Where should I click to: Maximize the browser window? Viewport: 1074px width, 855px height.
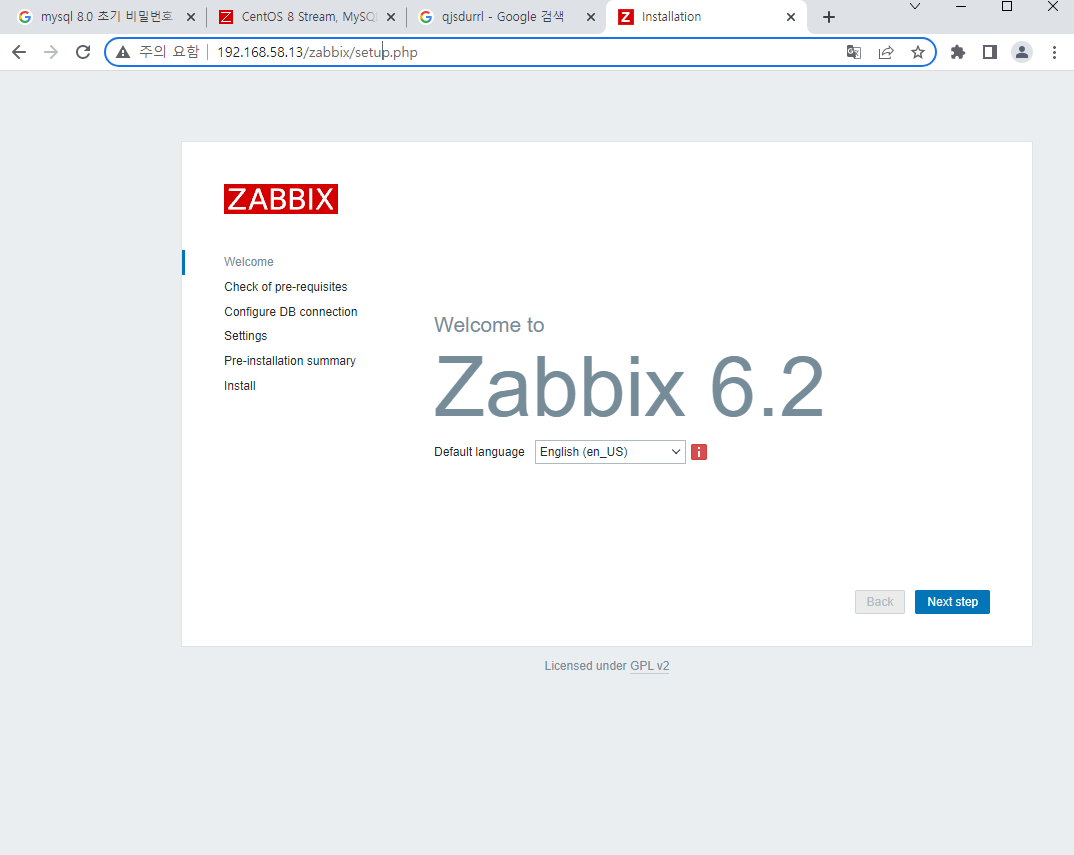point(1007,6)
